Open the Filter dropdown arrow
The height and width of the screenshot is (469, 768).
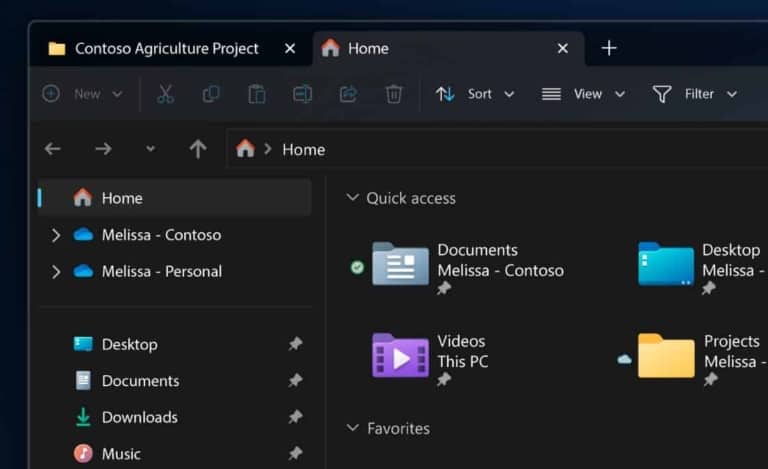[x=732, y=94]
